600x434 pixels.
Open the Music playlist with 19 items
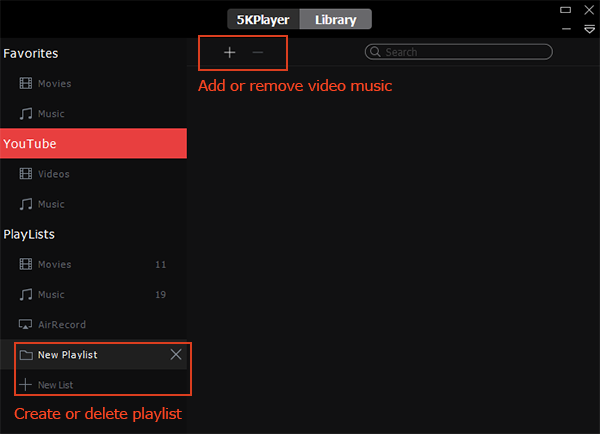coord(93,294)
